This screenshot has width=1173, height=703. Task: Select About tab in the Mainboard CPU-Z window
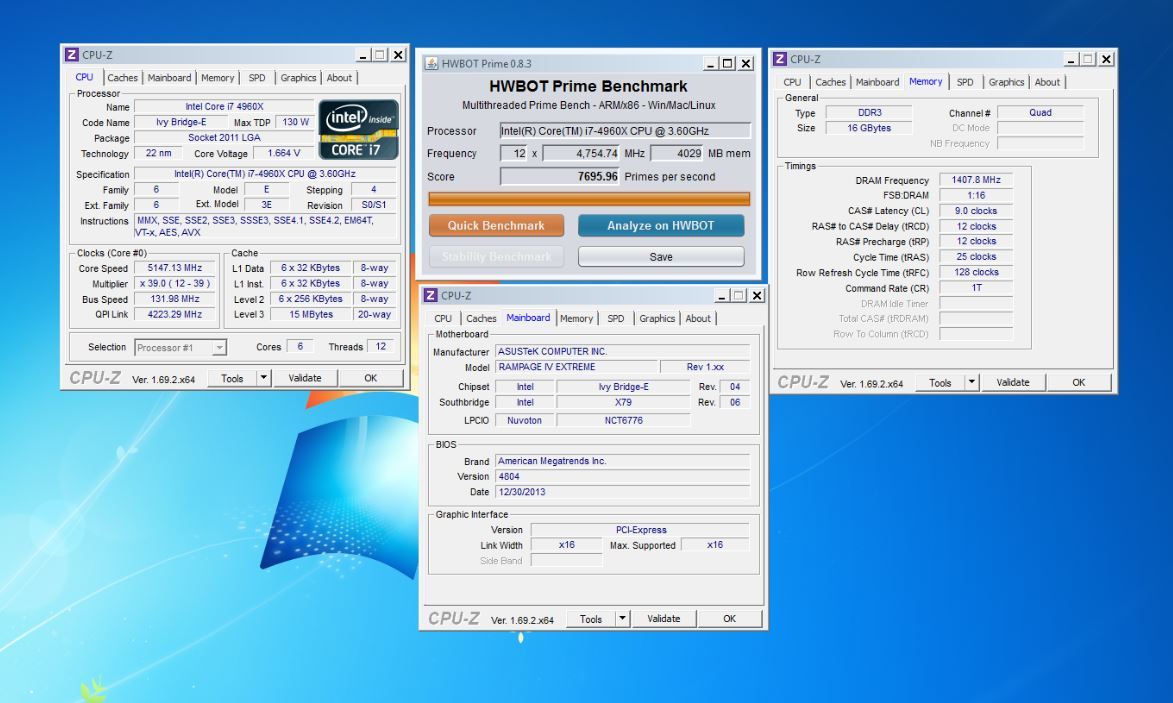698,319
